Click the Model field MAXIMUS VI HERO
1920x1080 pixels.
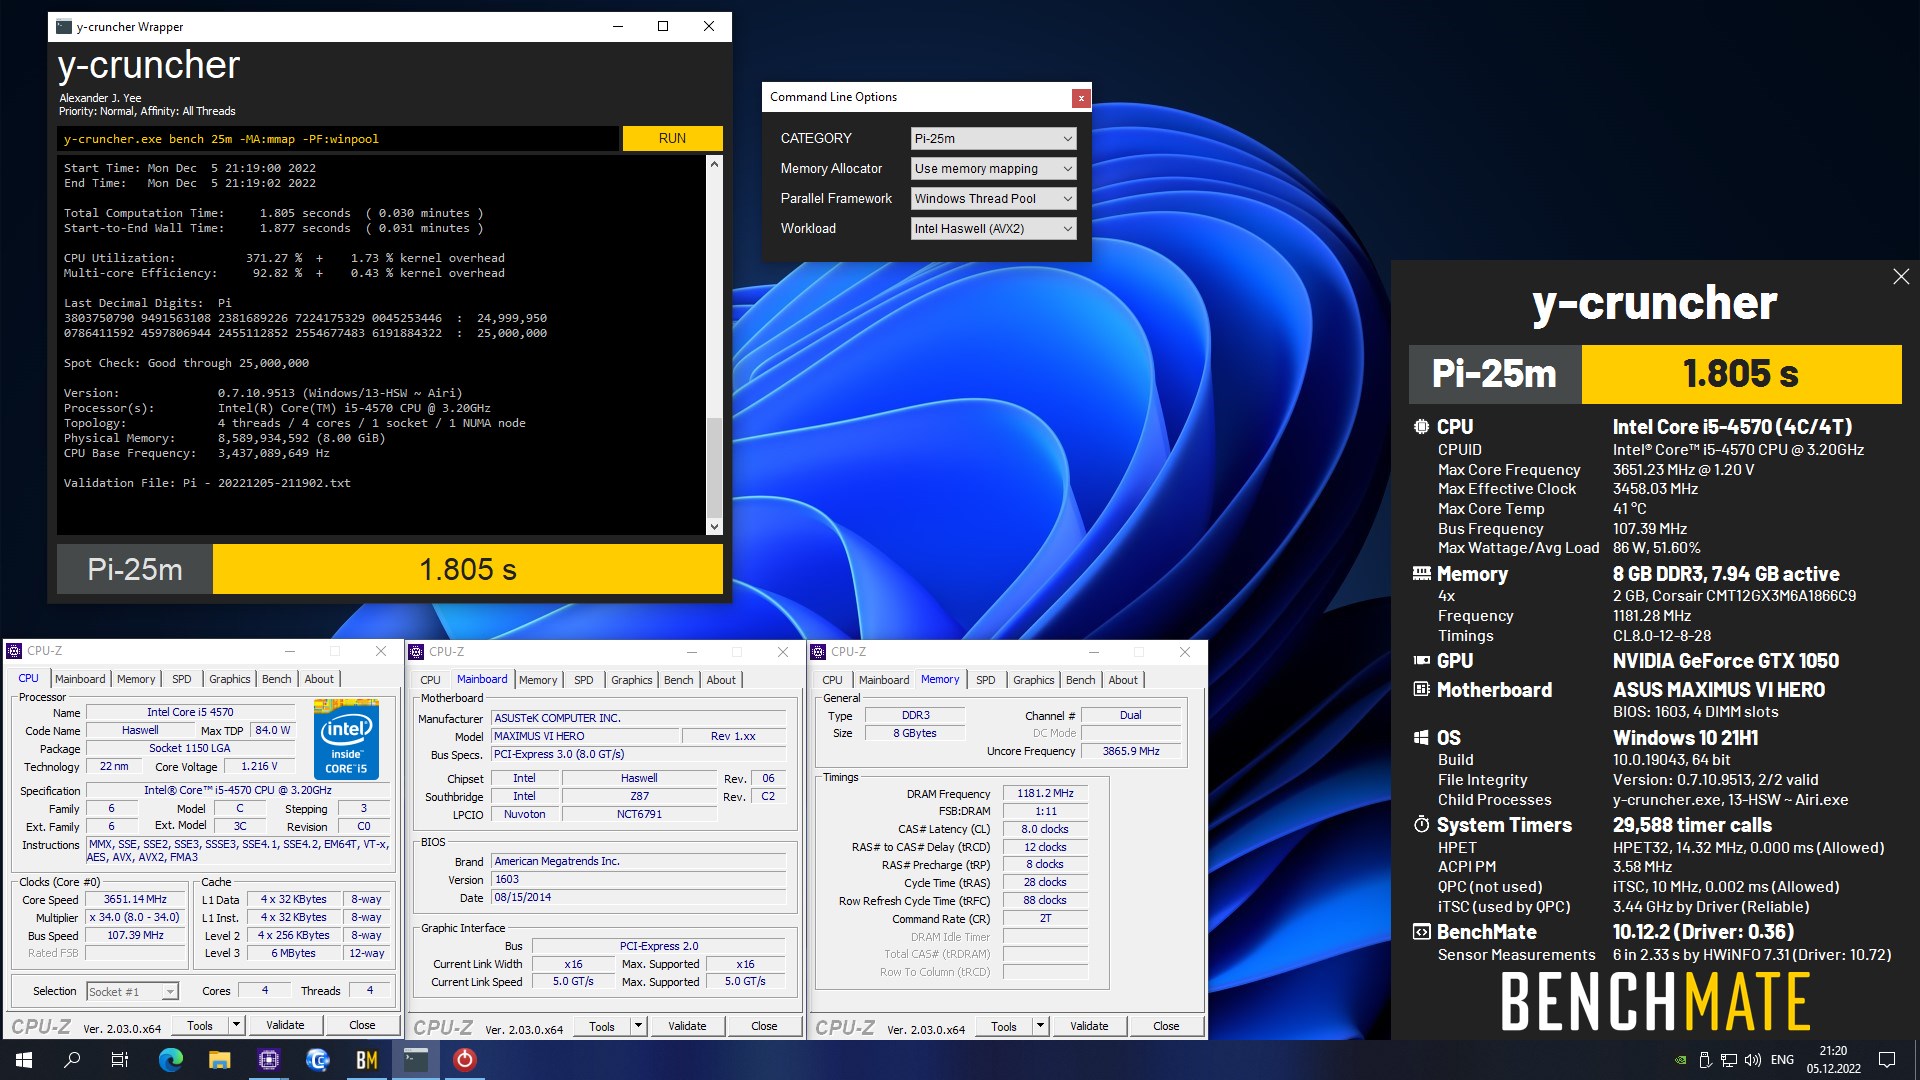tap(584, 736)
